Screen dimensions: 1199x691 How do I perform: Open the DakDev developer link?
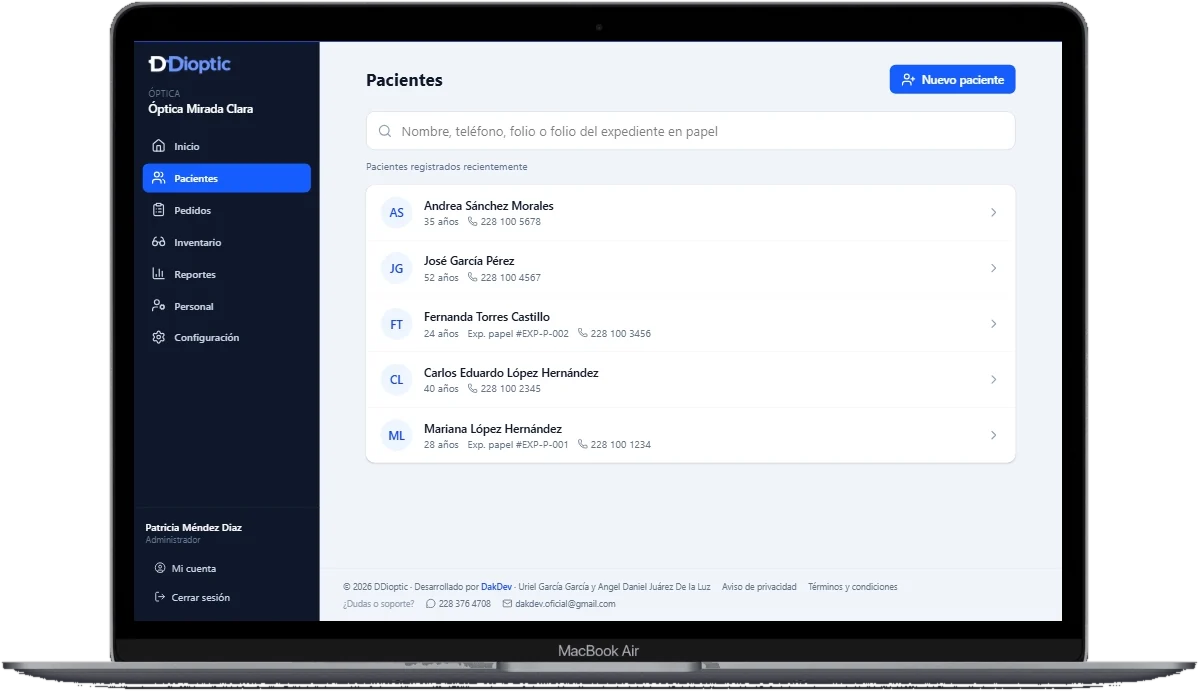[x=496, y=587]
